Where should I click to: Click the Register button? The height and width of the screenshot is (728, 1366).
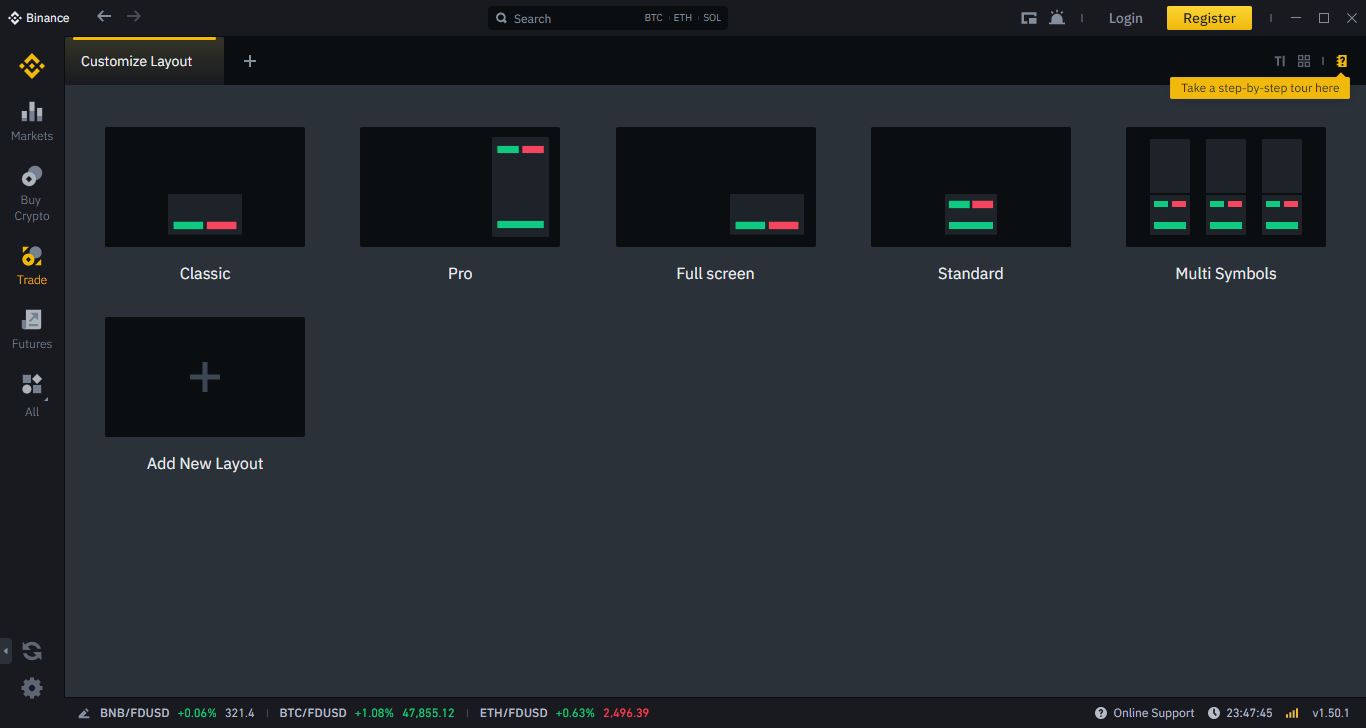1209,18
